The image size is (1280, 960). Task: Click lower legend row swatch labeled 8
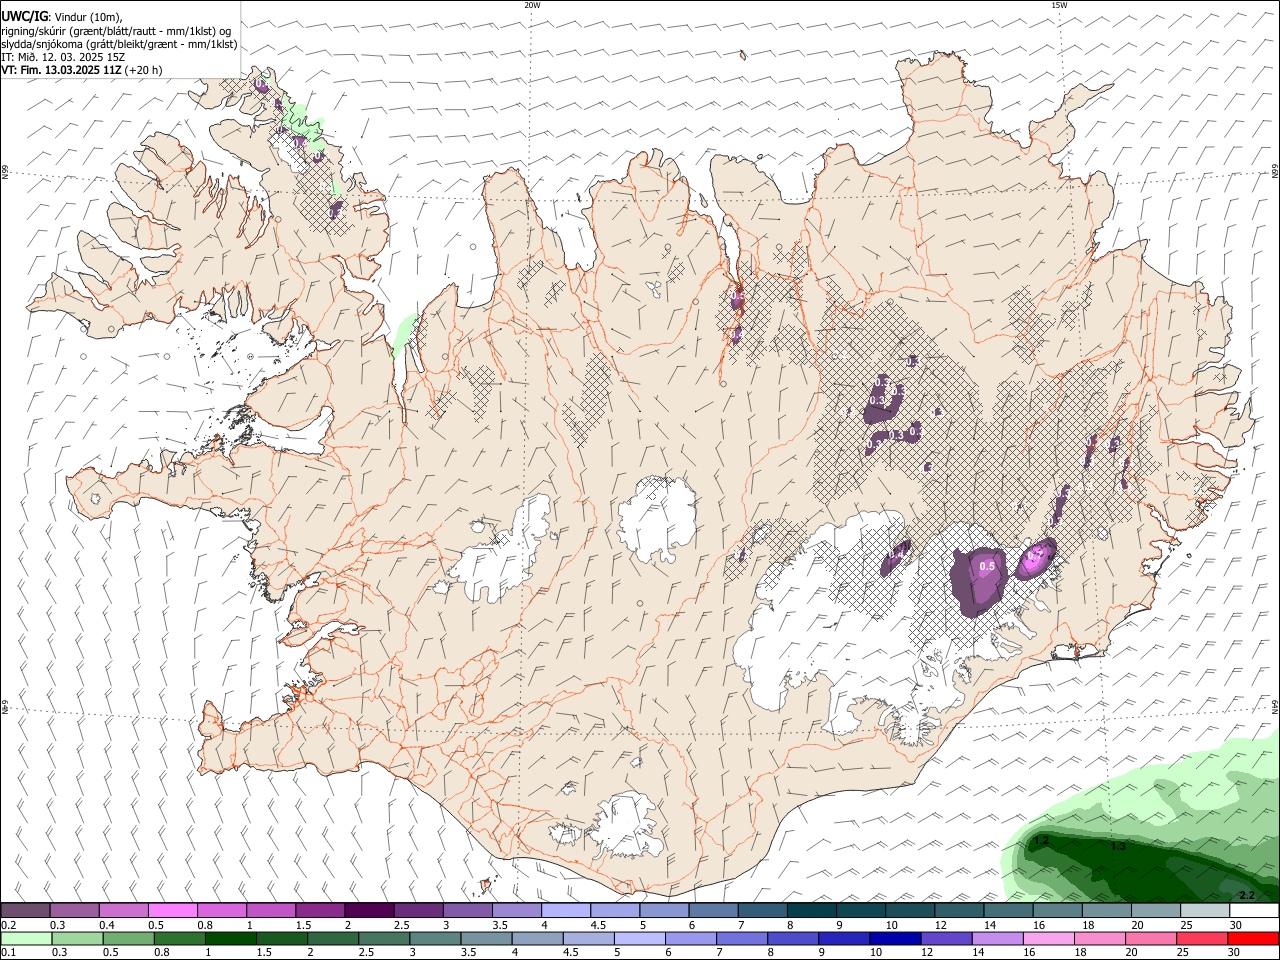pyautogui.click(x=793, y=939)
